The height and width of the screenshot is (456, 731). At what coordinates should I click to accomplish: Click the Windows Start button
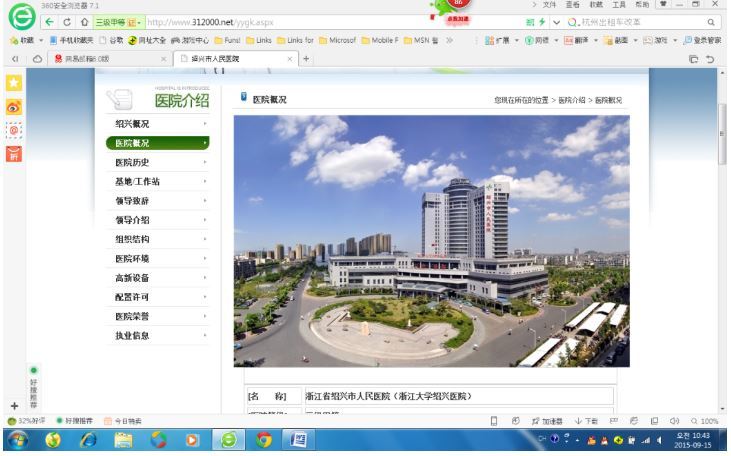pos(18,440)
